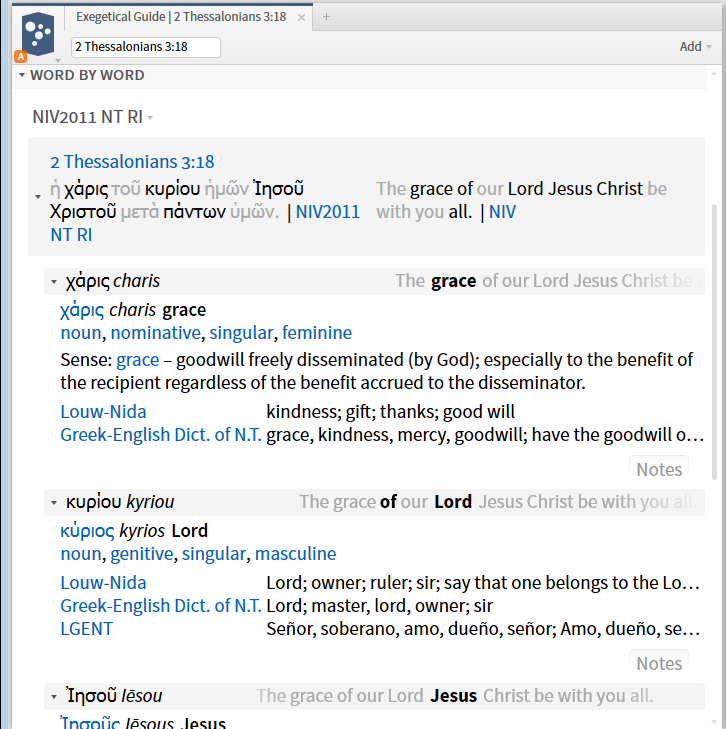This screenshot has height=729, width=726.
Task: Open the Exegetical Guide panel menu icon
Action: [38, 34]
